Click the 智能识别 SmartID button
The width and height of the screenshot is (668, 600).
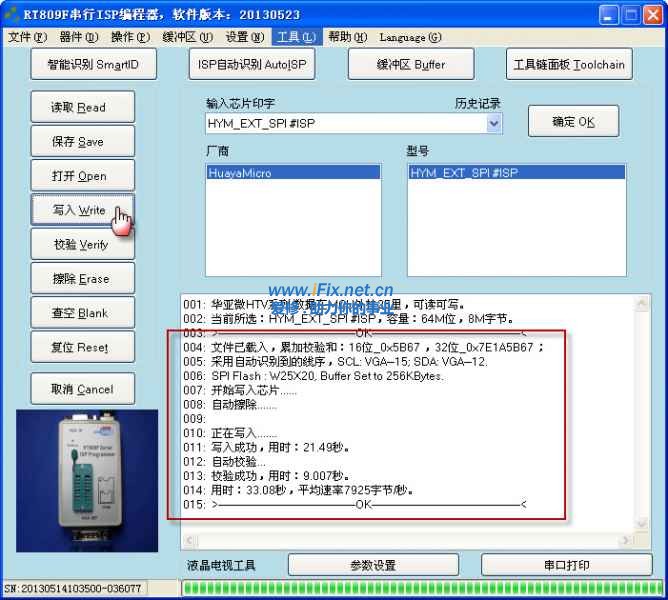coord(93,64)
